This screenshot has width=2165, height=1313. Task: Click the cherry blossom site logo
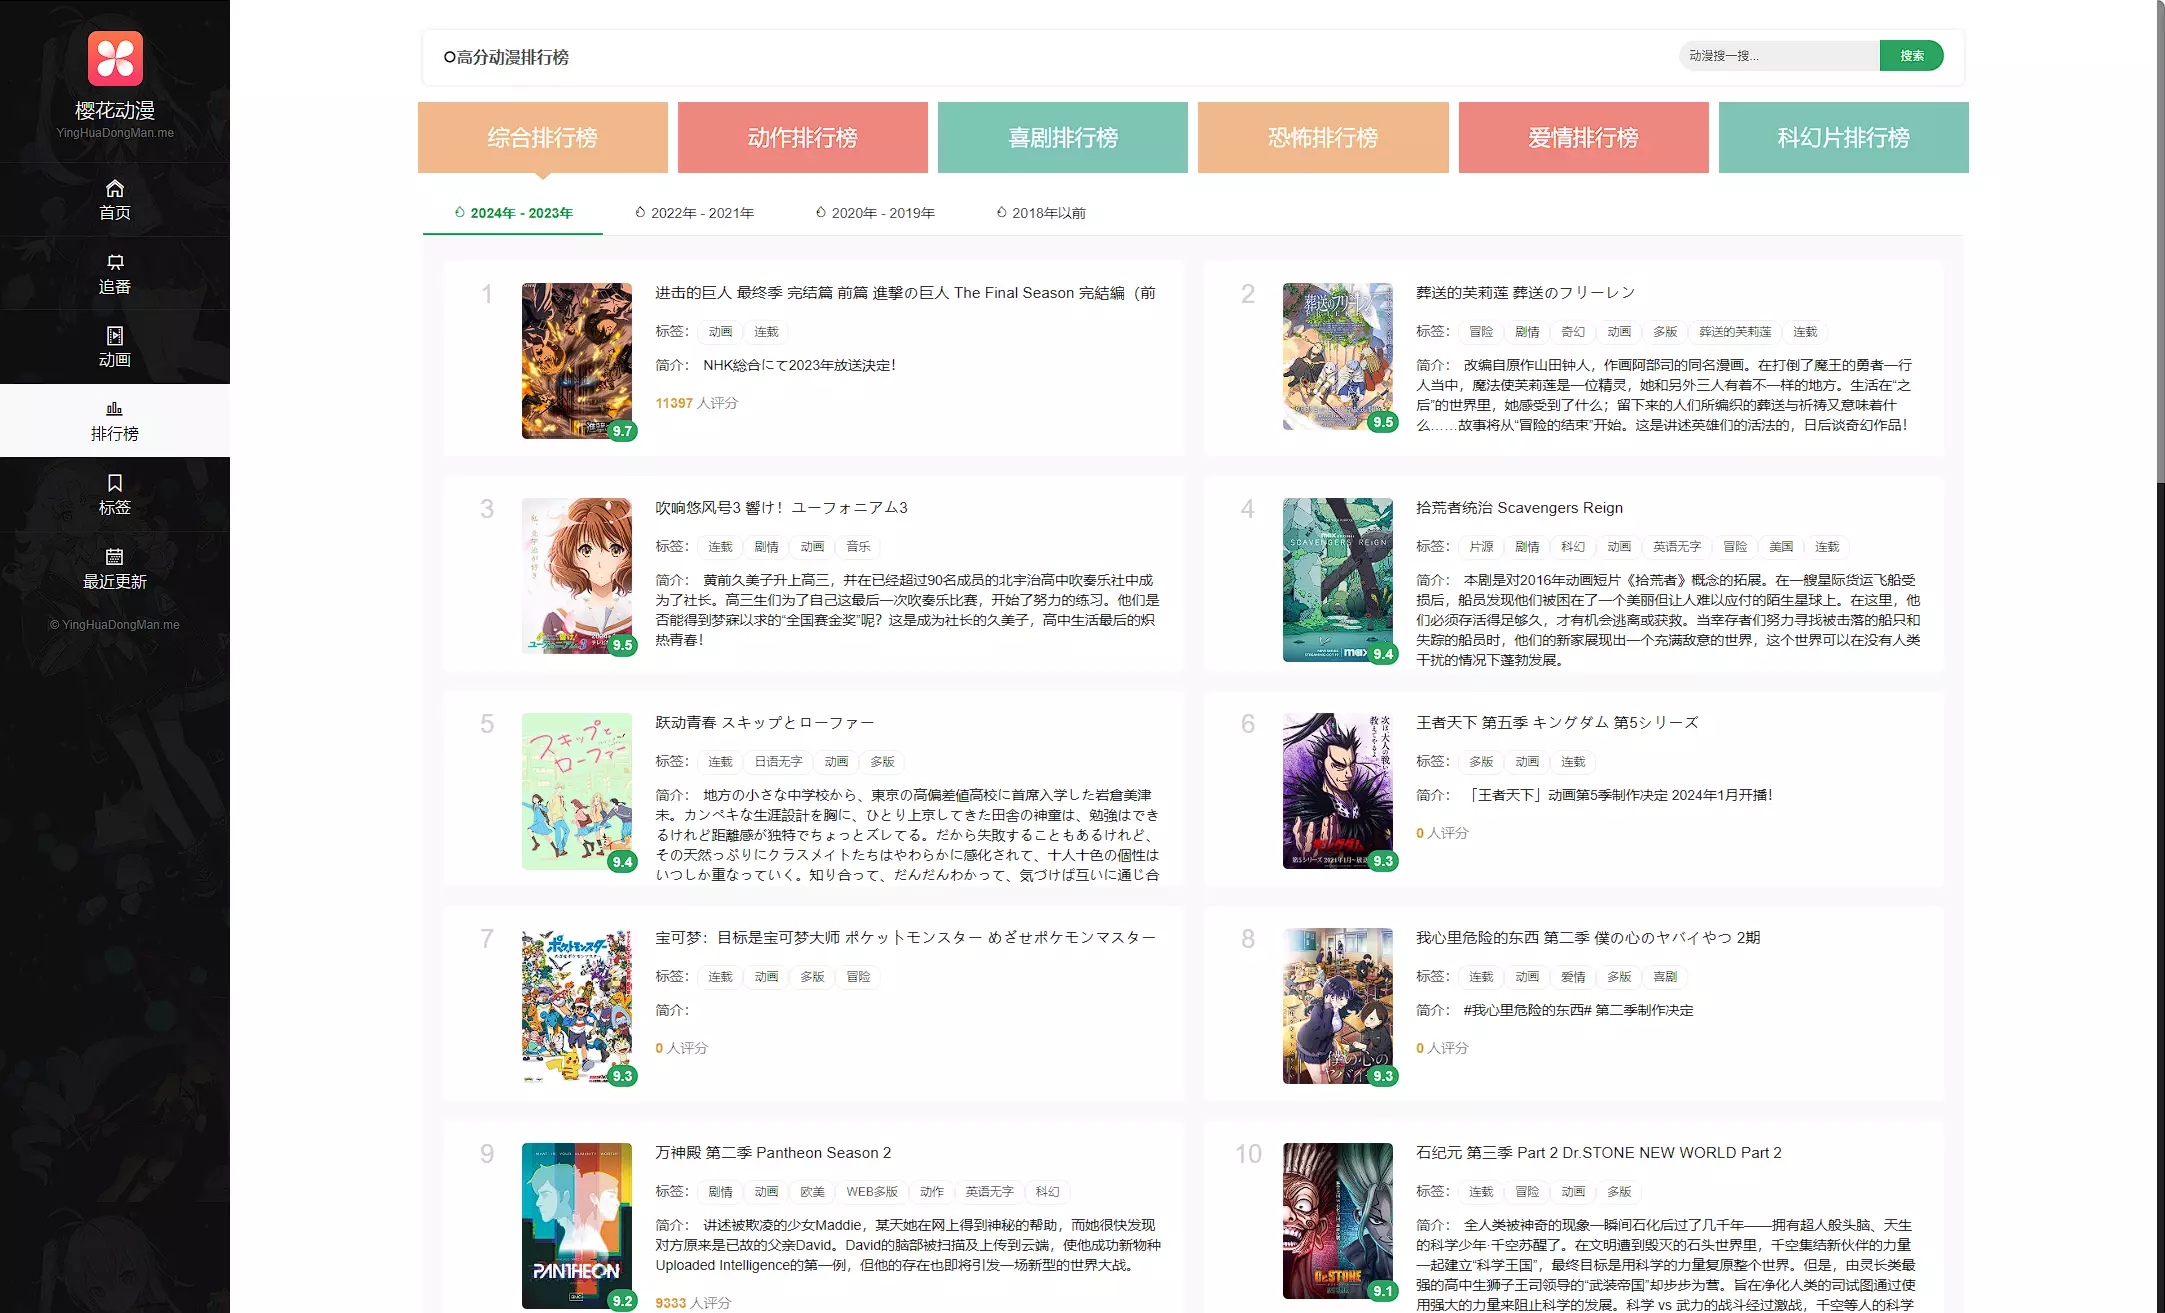point(115,58)
